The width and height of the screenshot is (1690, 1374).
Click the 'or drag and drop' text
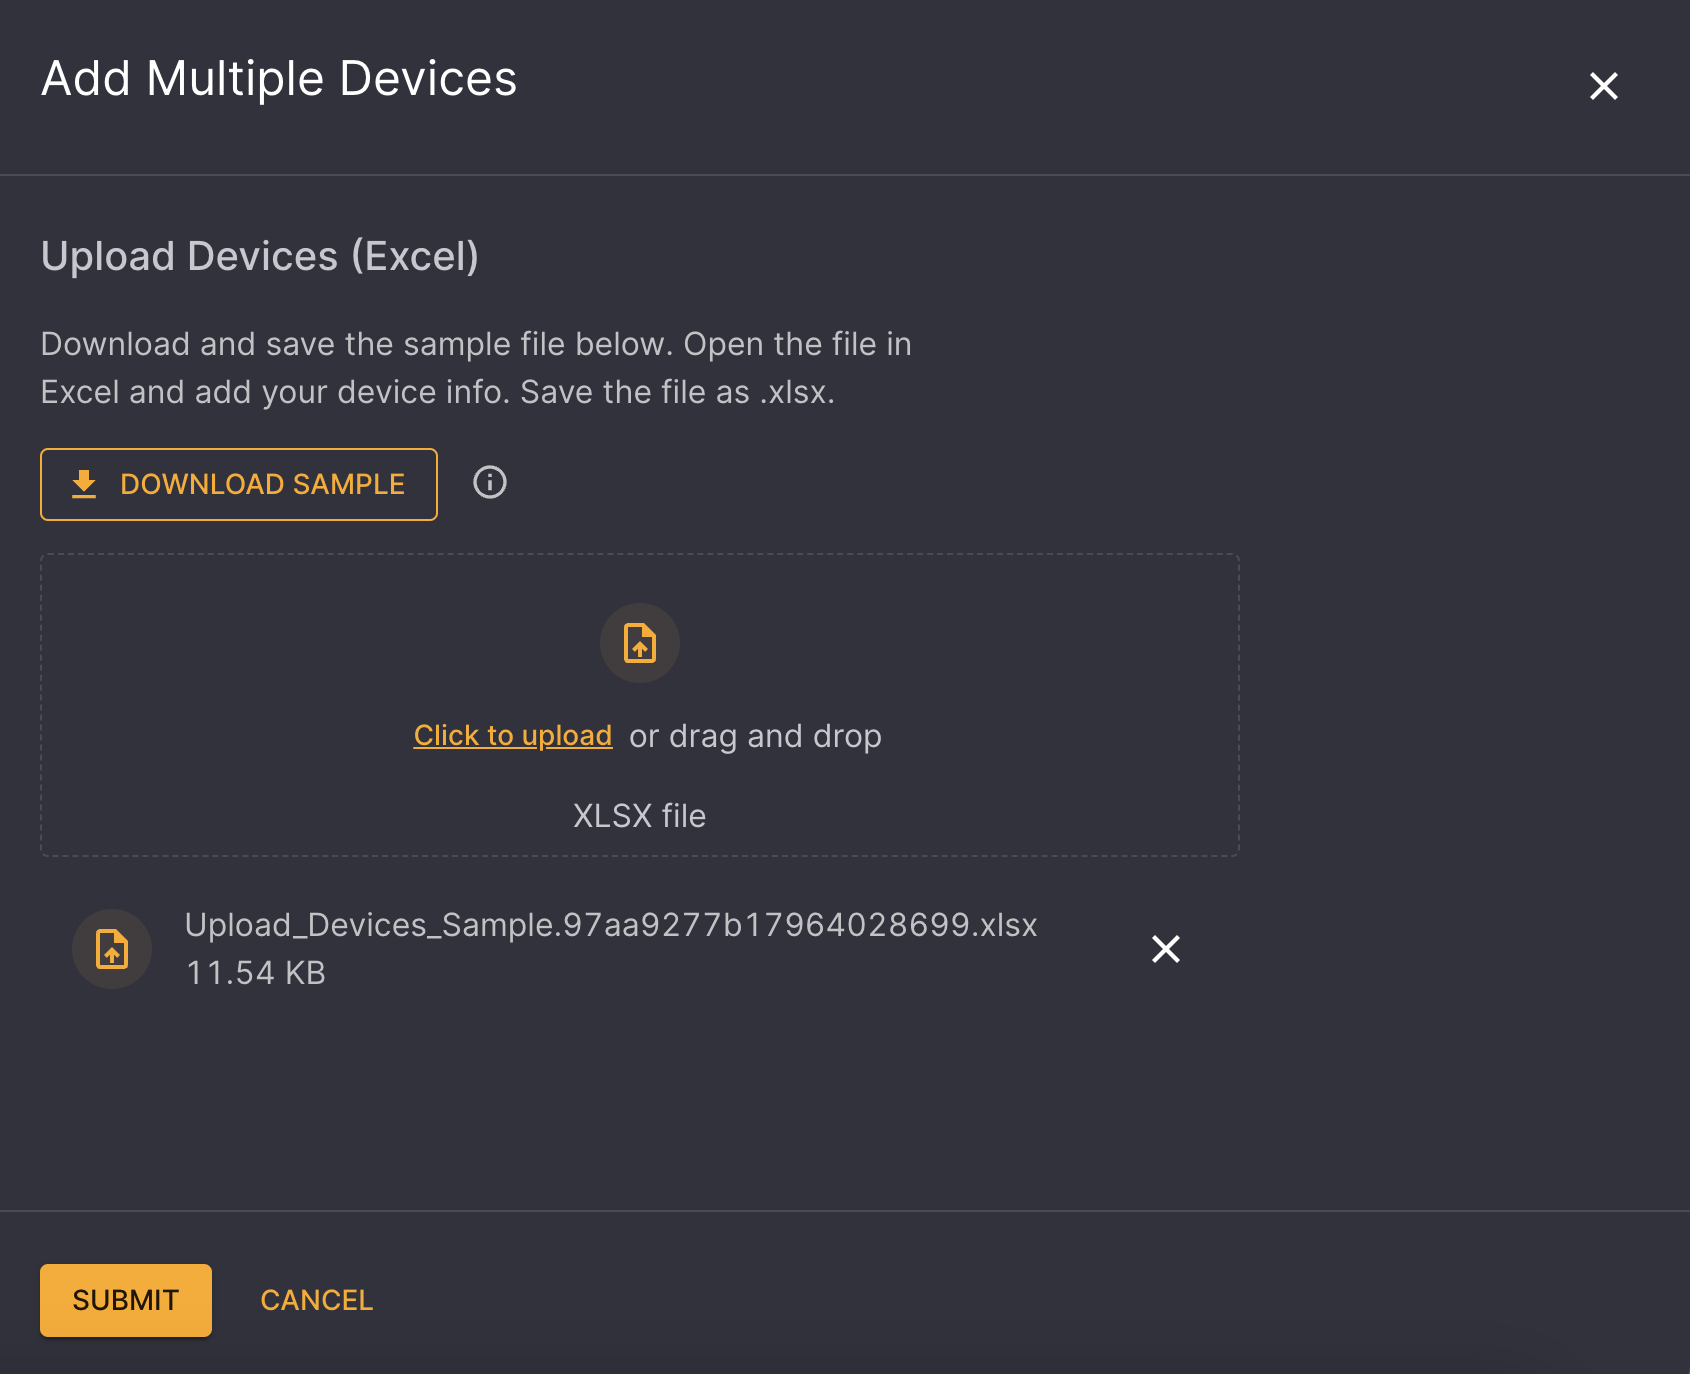coord(755,736)
